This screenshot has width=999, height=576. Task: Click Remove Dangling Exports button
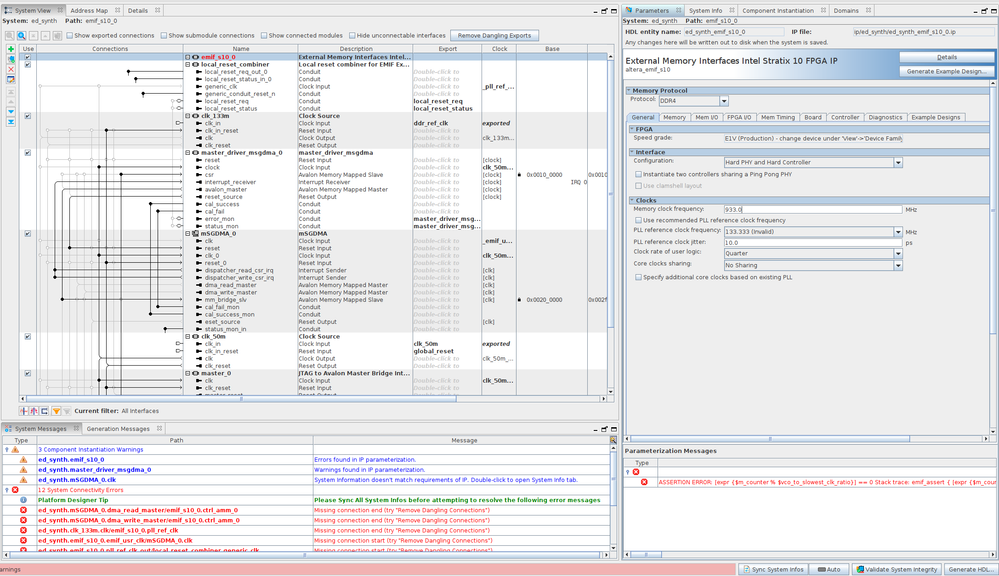(496, 35)
